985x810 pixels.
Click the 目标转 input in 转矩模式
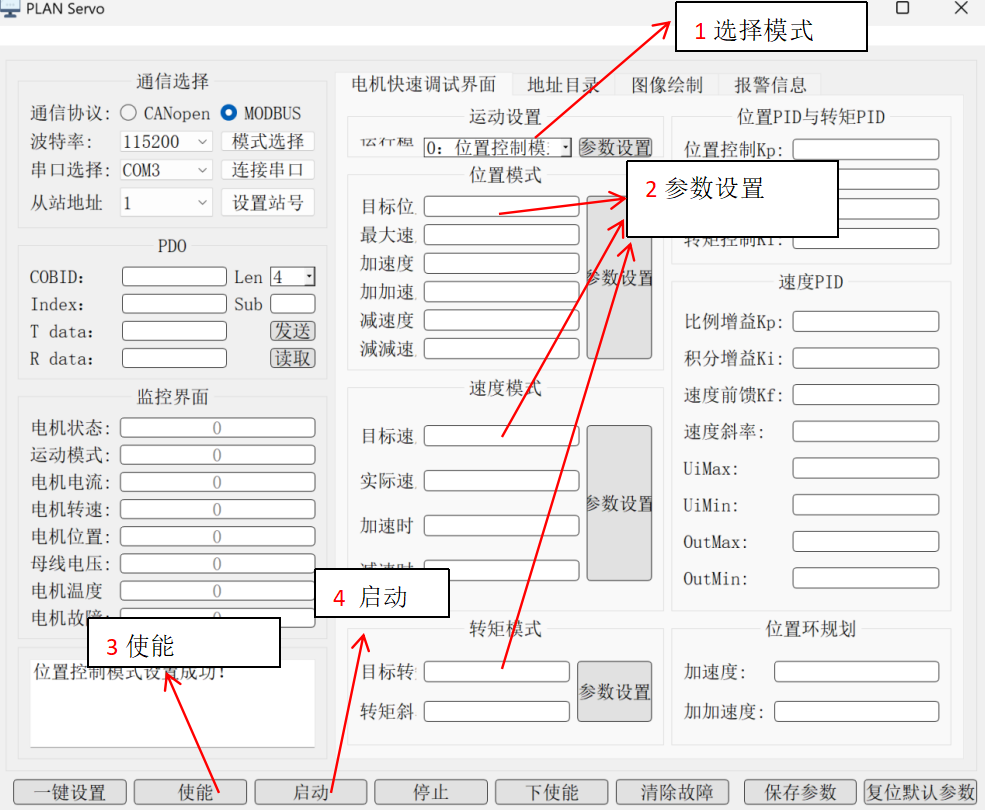497,671
